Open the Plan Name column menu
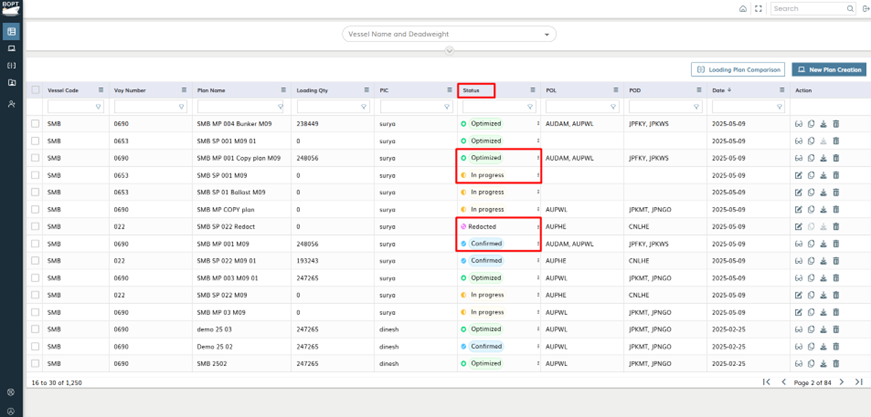The height and width of the screenshot is (417, 871). (x=284, y=90)
